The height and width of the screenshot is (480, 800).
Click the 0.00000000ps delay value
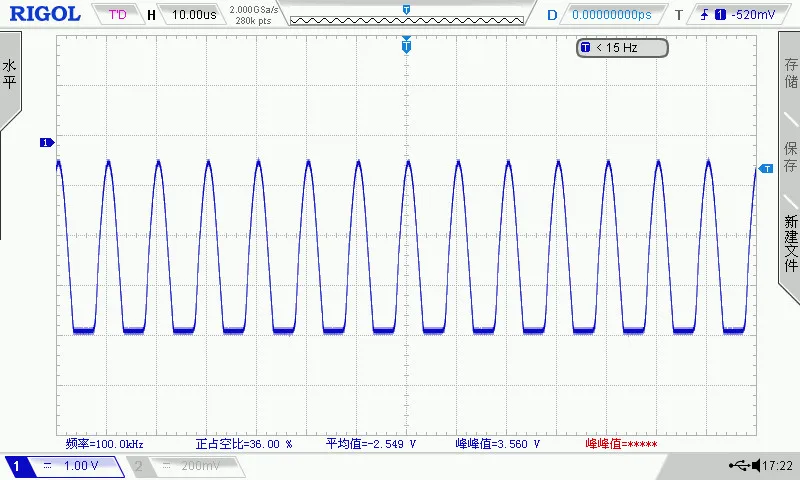pyautogui.click(x=612, y=15)
